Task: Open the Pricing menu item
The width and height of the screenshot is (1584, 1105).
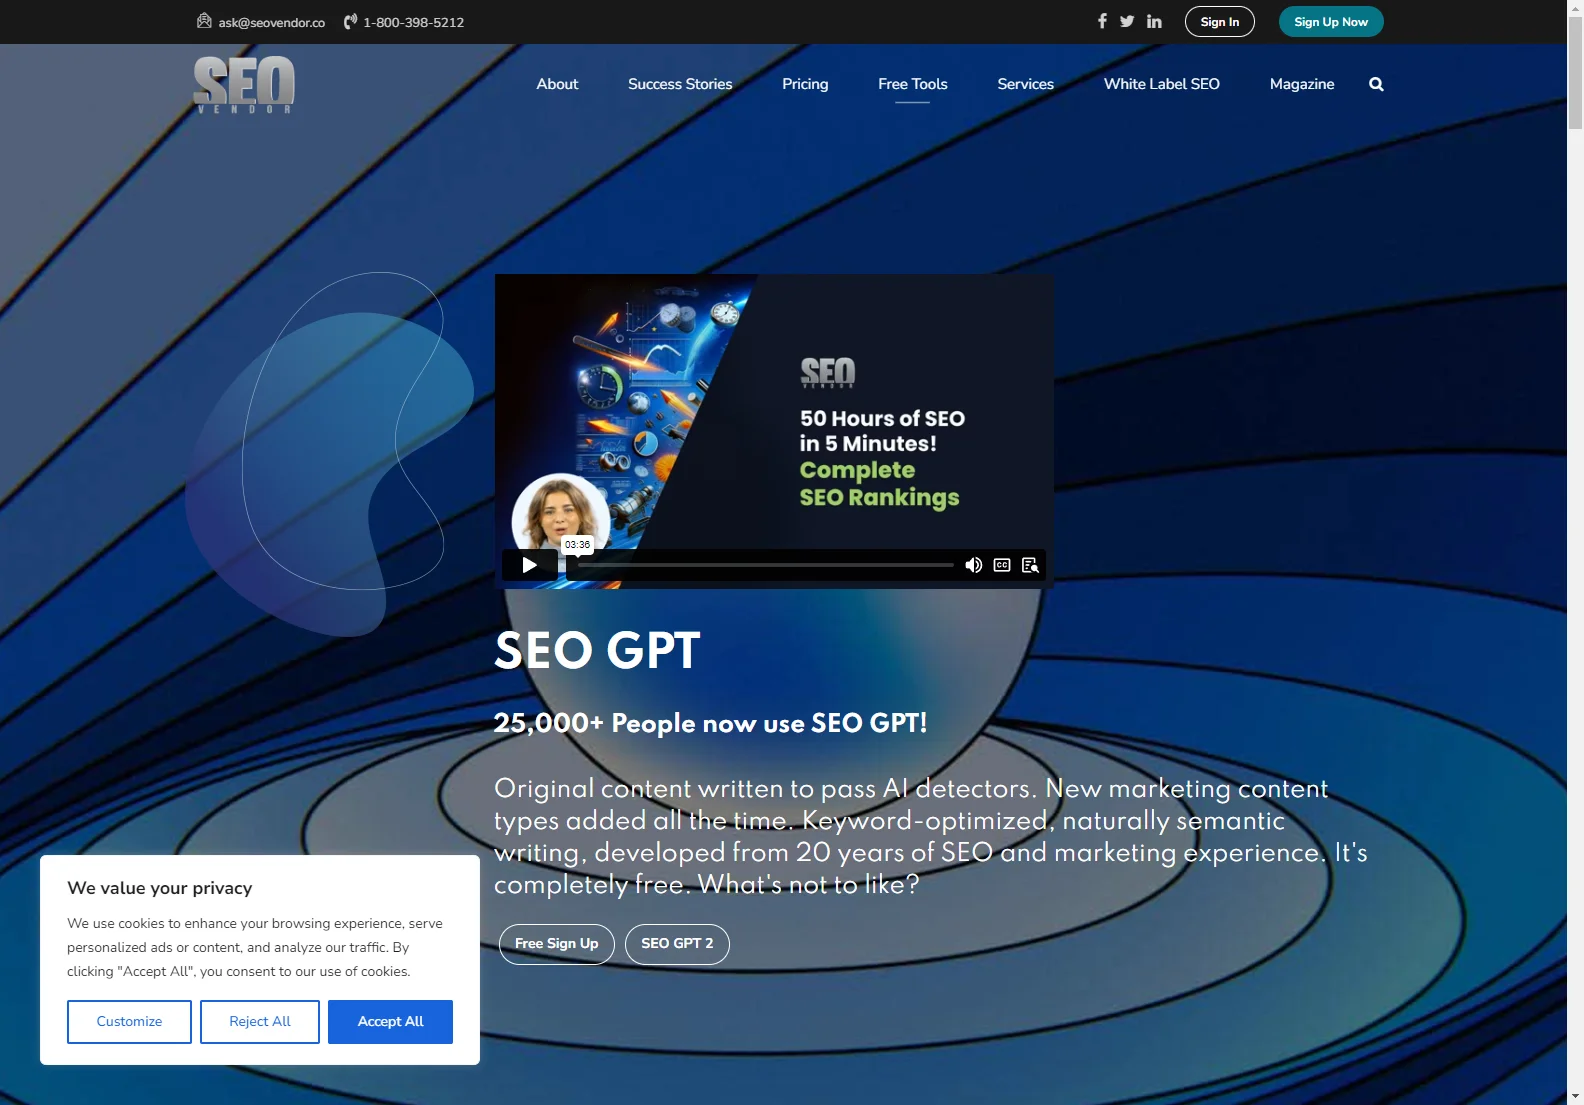Action: pyautogui.click(x=805, y=84)
